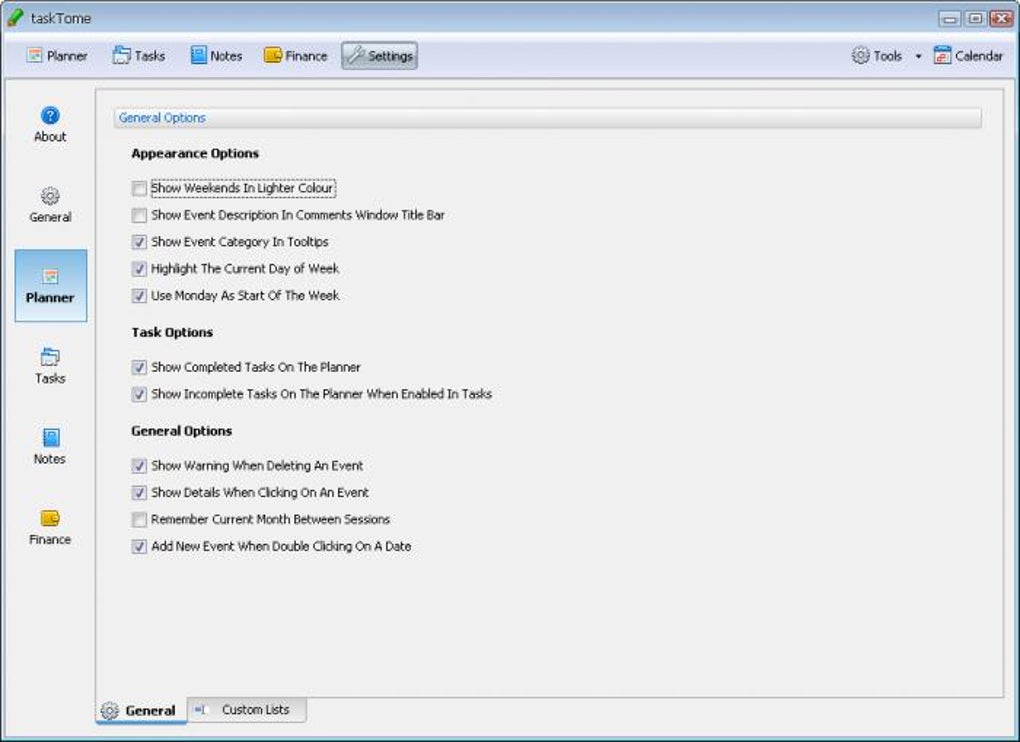Close the taskTome window
The width and height of the screenshot is (1020, 742).
(1000, 19)
